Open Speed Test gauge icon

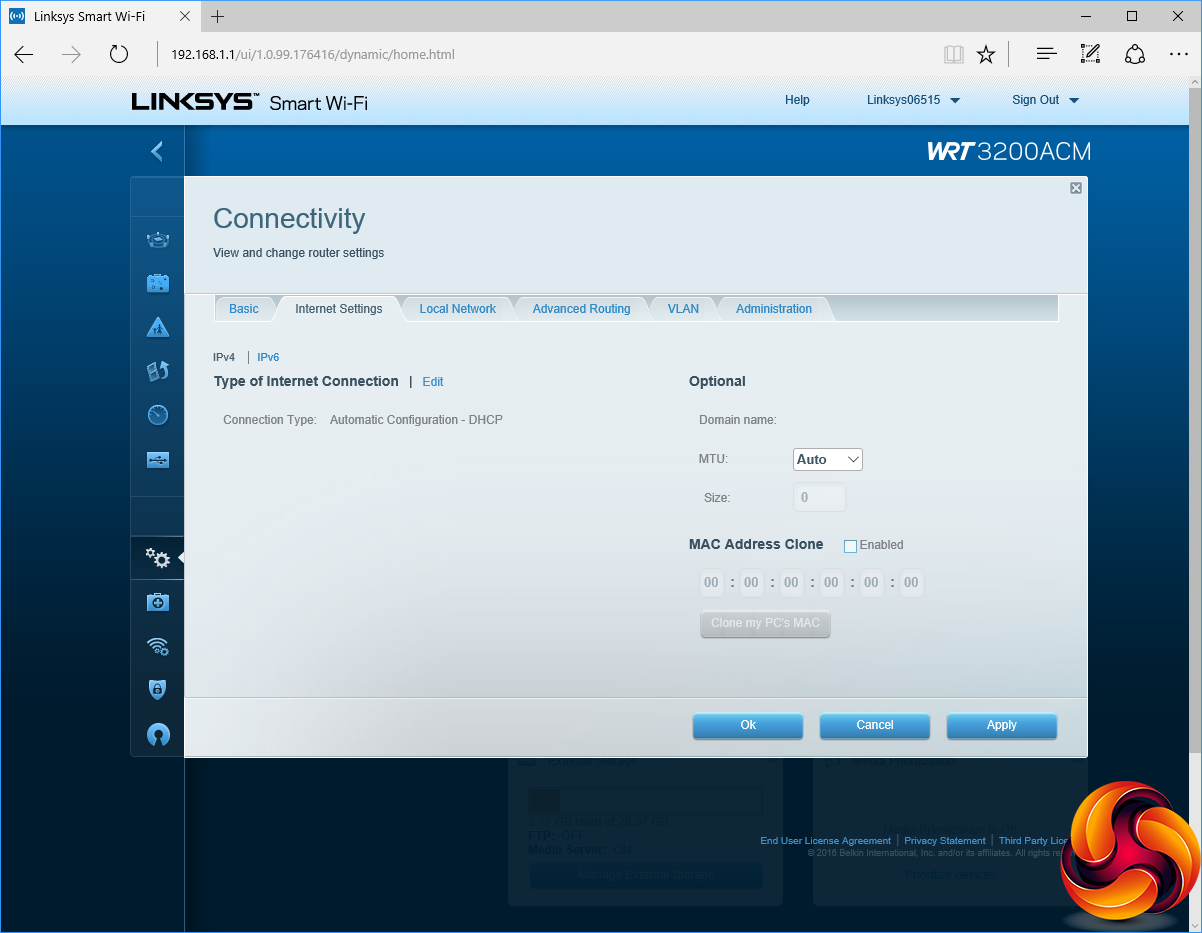tap(157, 415)
